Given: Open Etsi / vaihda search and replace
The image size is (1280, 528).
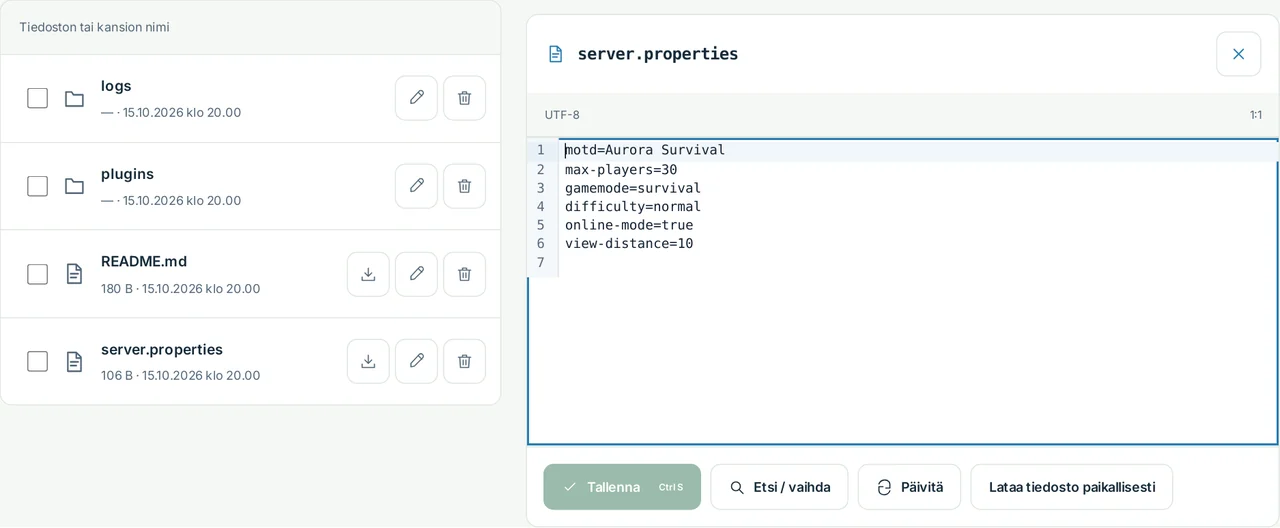Looking at the screenshot, I should click(779, 487).
